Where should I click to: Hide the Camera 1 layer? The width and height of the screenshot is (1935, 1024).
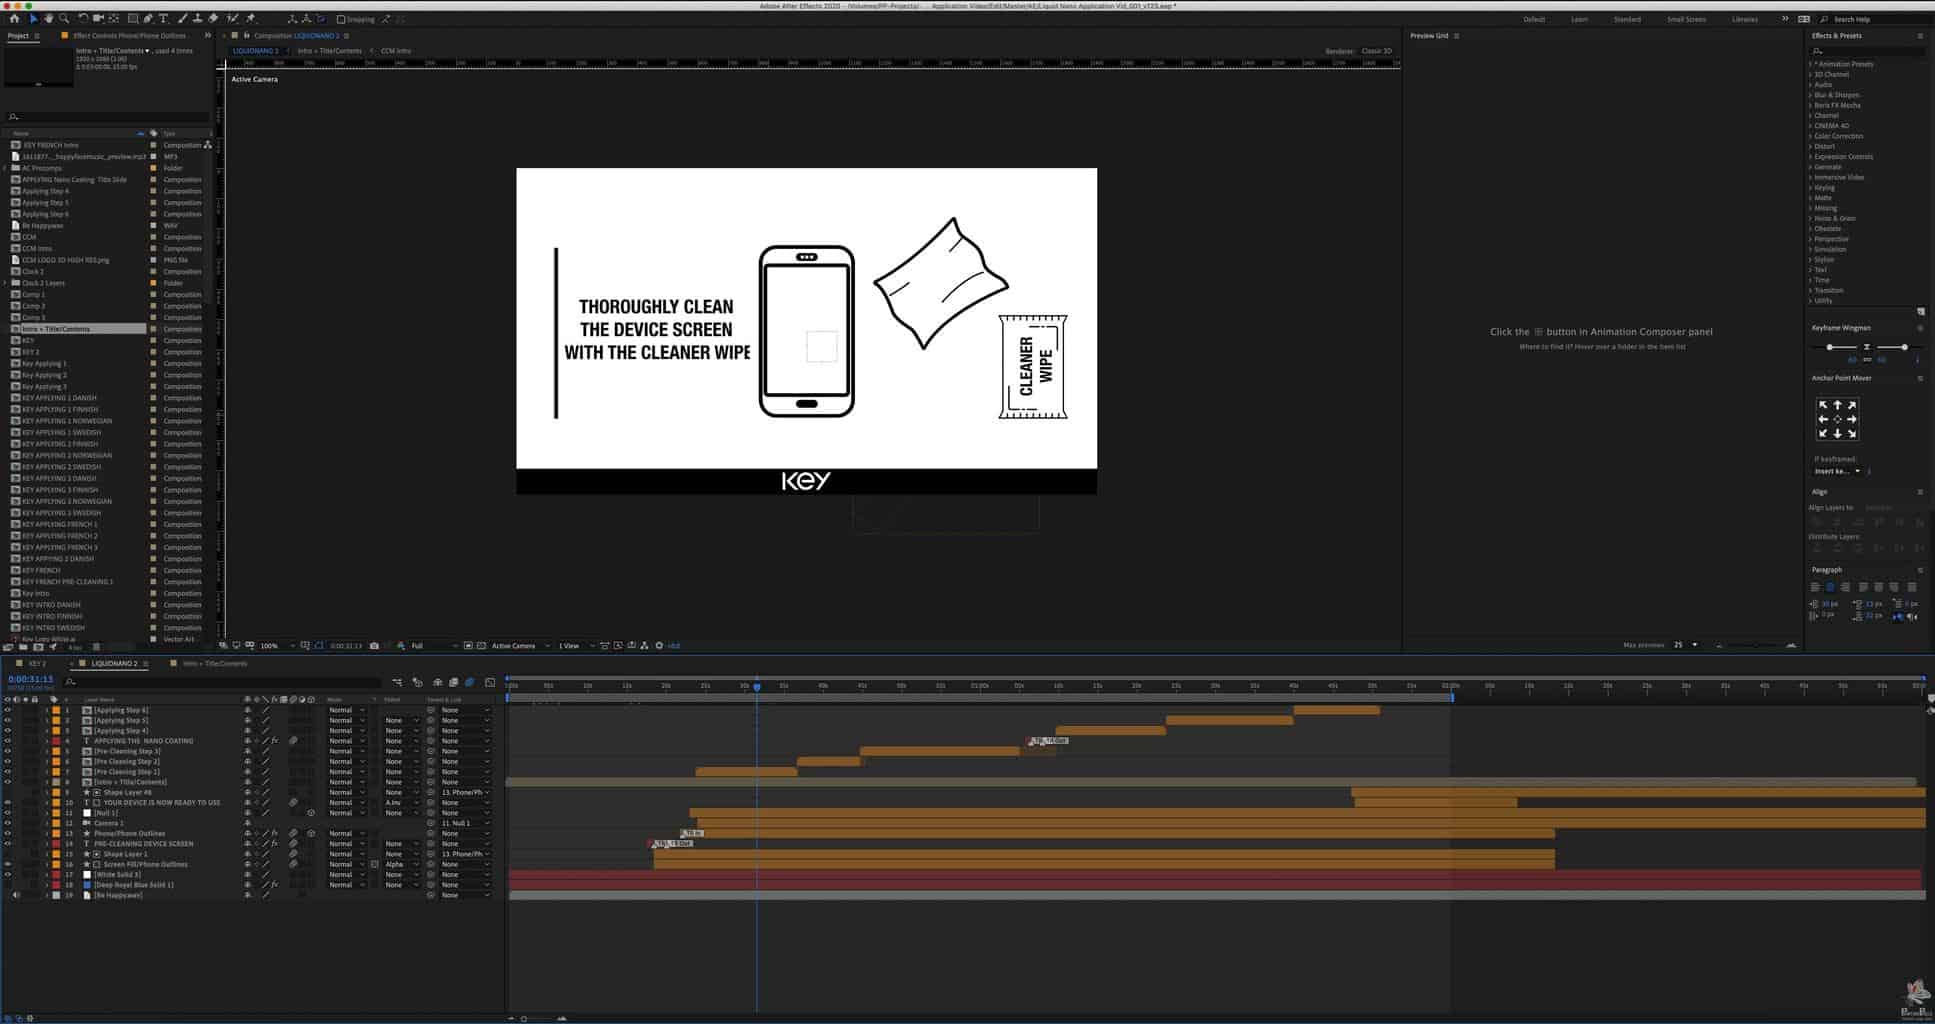(x=7, y=823)
